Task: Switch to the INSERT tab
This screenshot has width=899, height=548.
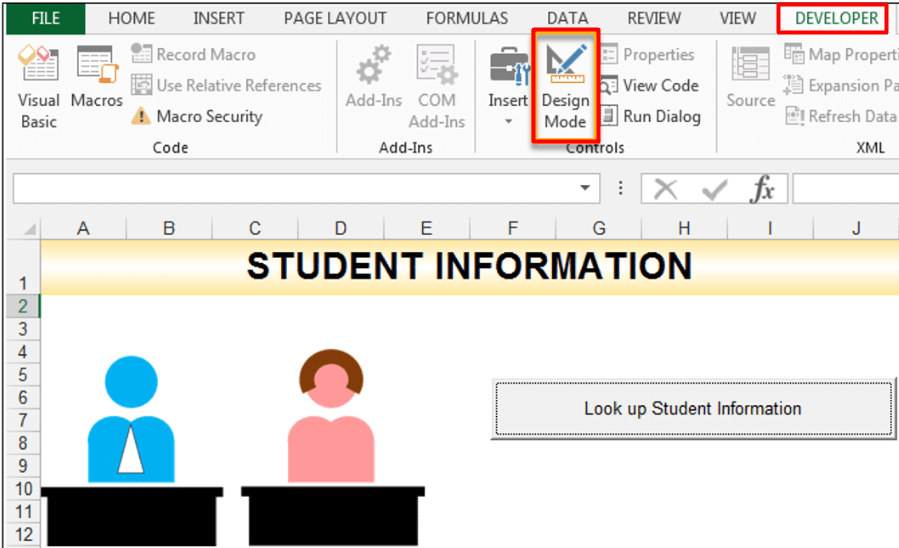Action: (x=218, y=18)
